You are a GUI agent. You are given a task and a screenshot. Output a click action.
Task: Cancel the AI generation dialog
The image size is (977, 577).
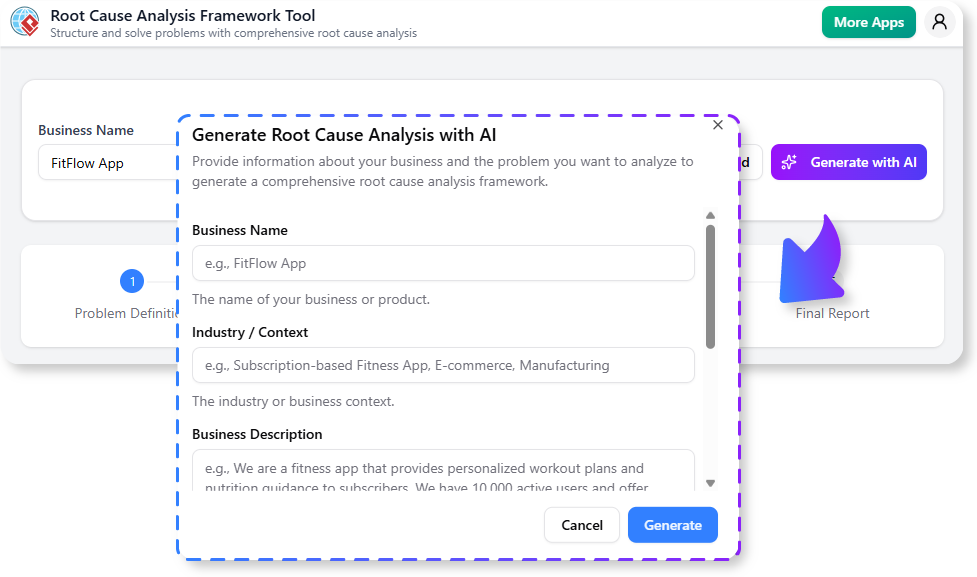click(x=581, y=524)
